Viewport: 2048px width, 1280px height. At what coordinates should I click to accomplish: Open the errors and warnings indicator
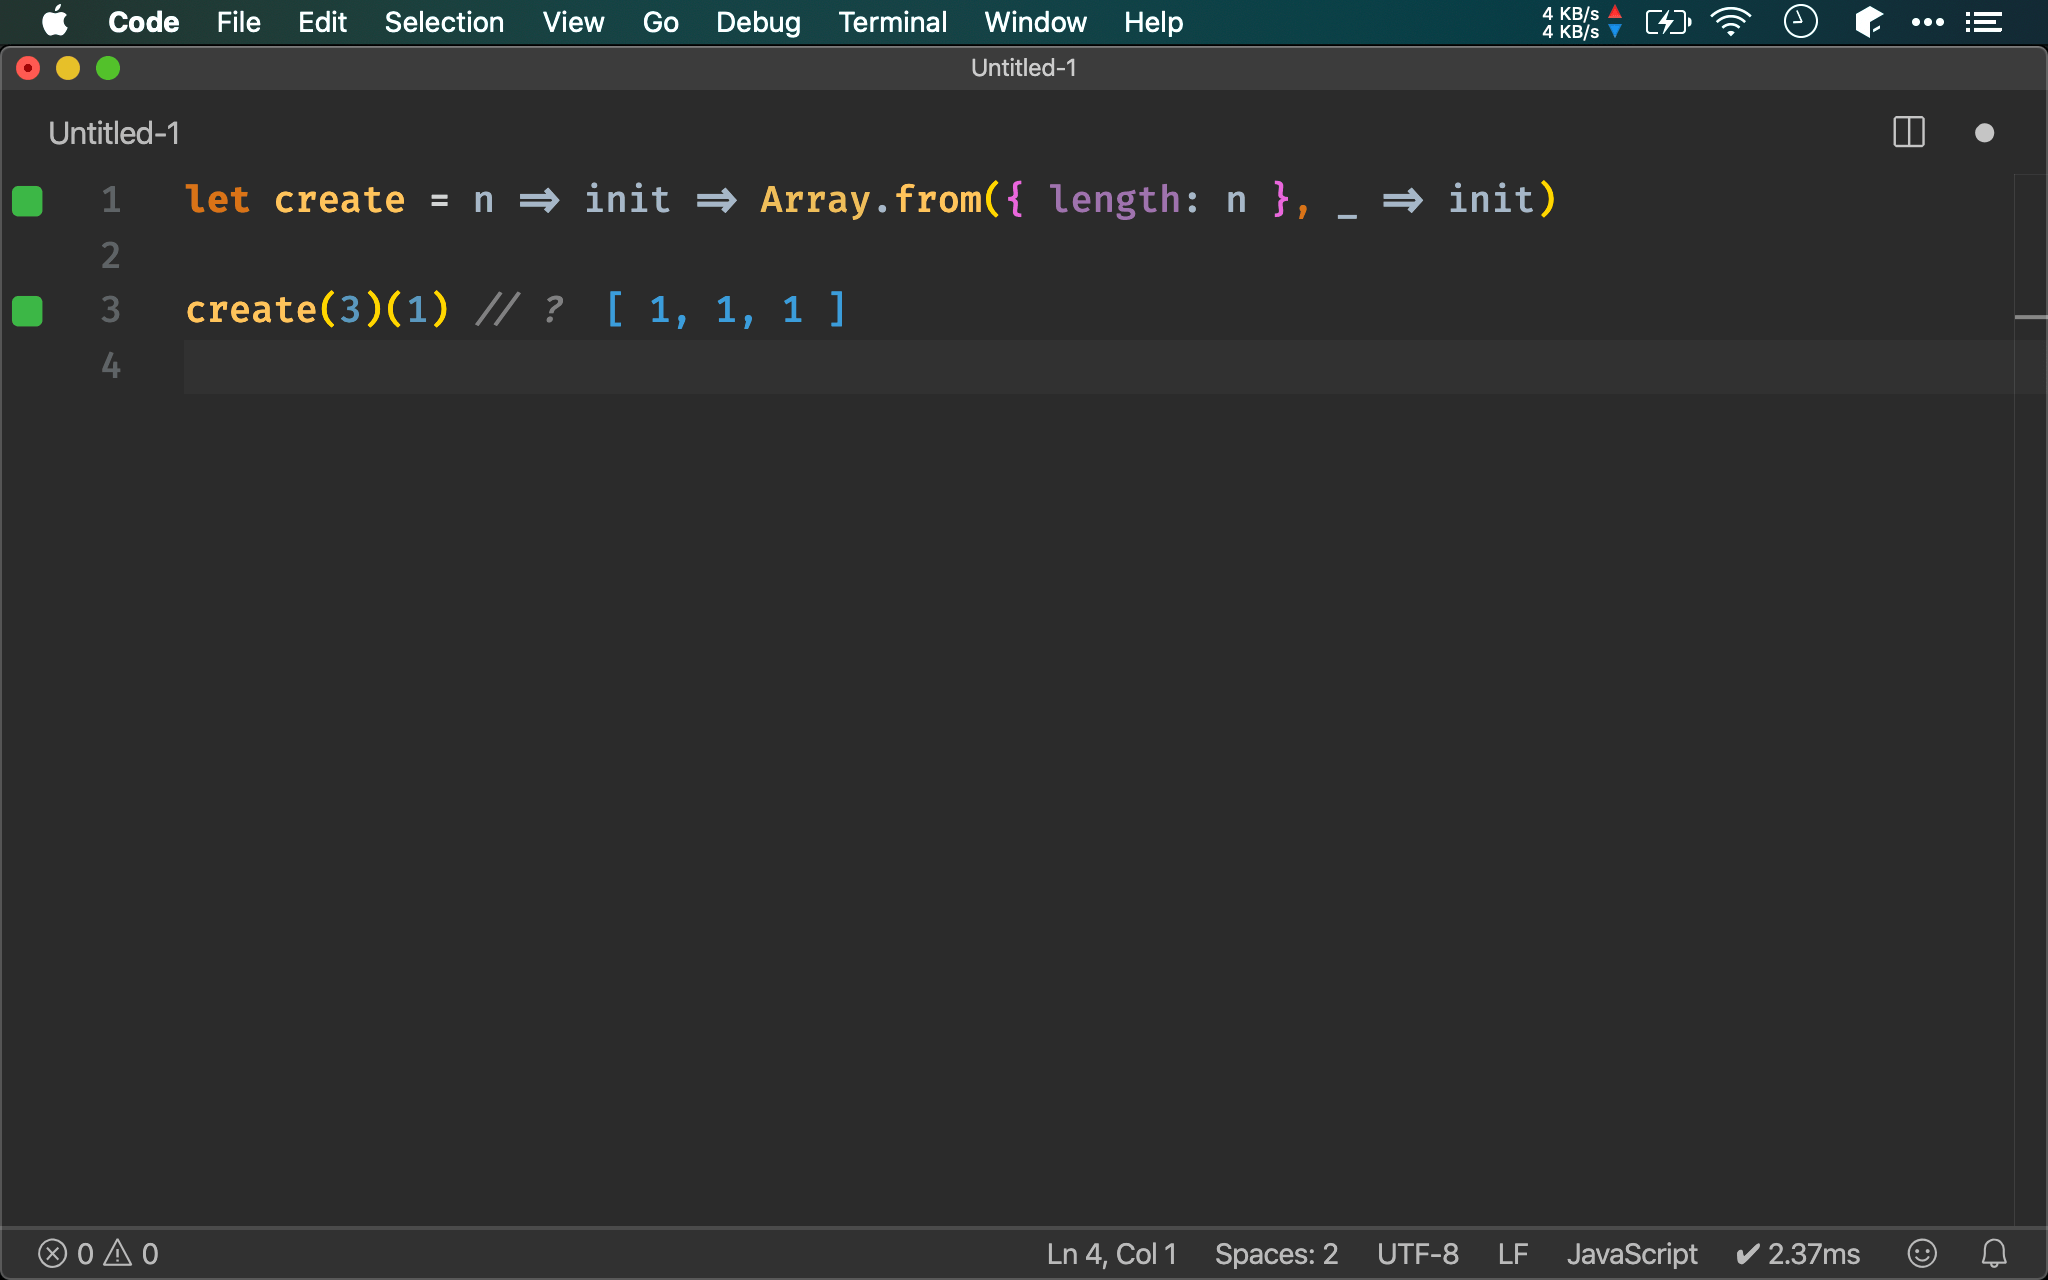(98, 1253)
